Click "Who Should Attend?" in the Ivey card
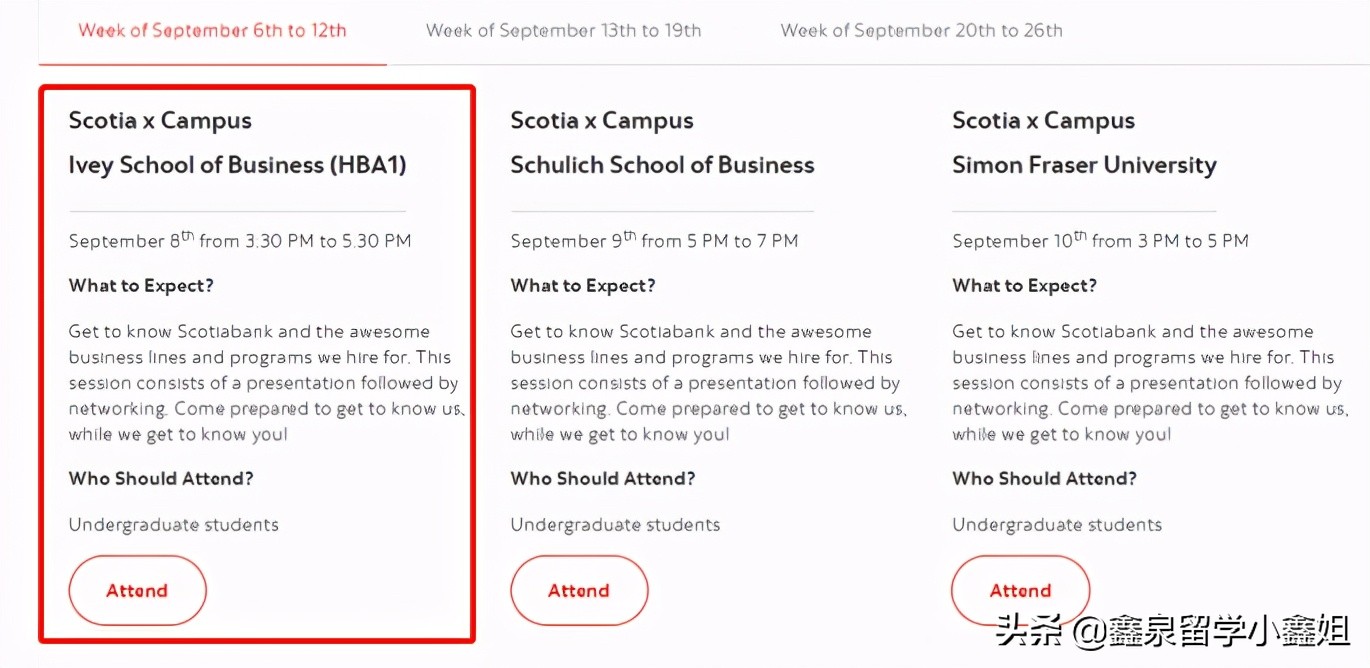Viewport: 1370px width, 668px height. 161,479
